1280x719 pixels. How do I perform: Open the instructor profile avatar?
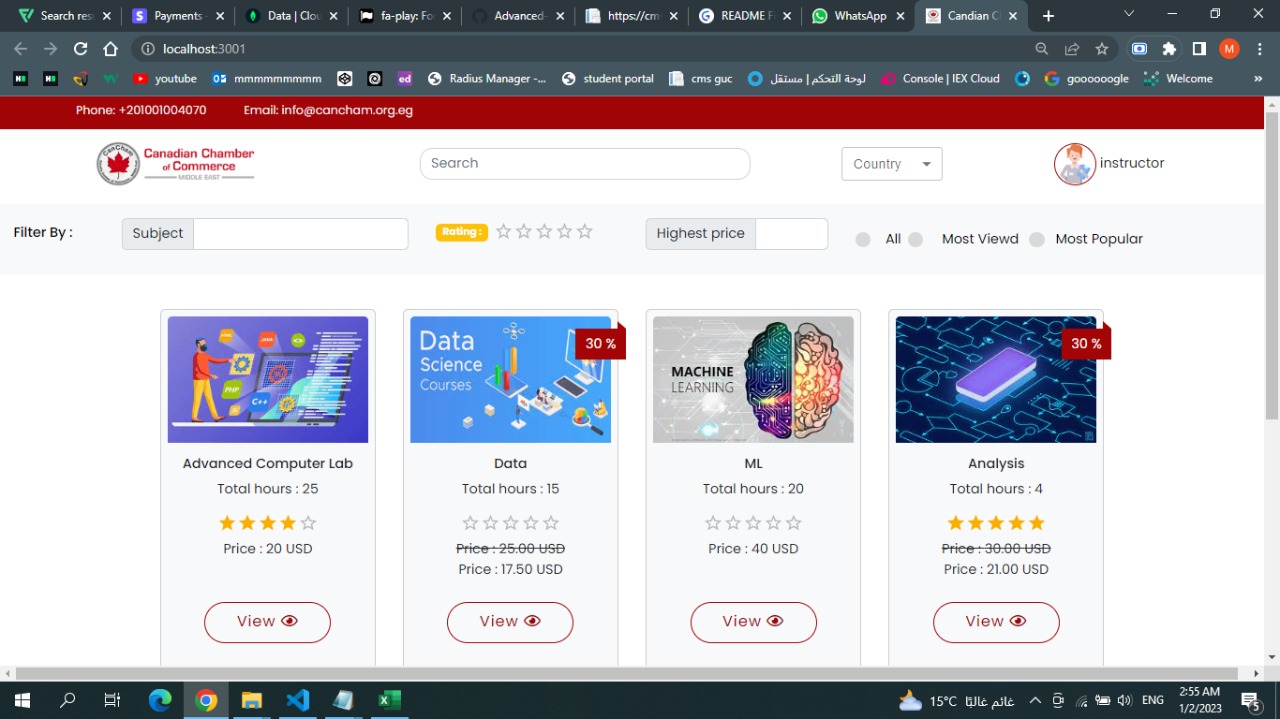[1075, 164]
